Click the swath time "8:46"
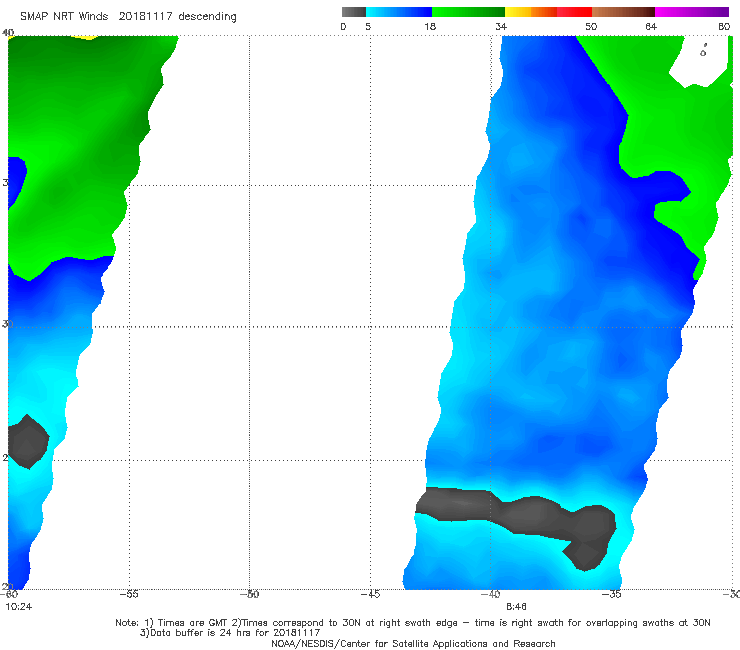This screenshot has width=740, height=650. tap(516, 607)
